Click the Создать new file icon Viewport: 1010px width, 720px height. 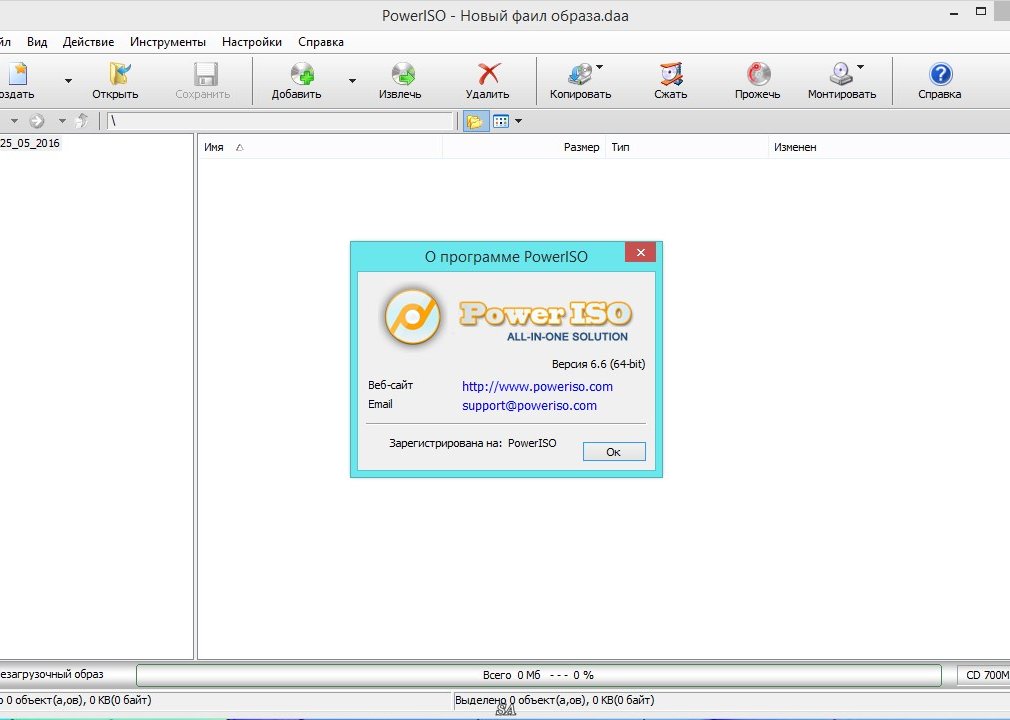[x=17, y=74]
